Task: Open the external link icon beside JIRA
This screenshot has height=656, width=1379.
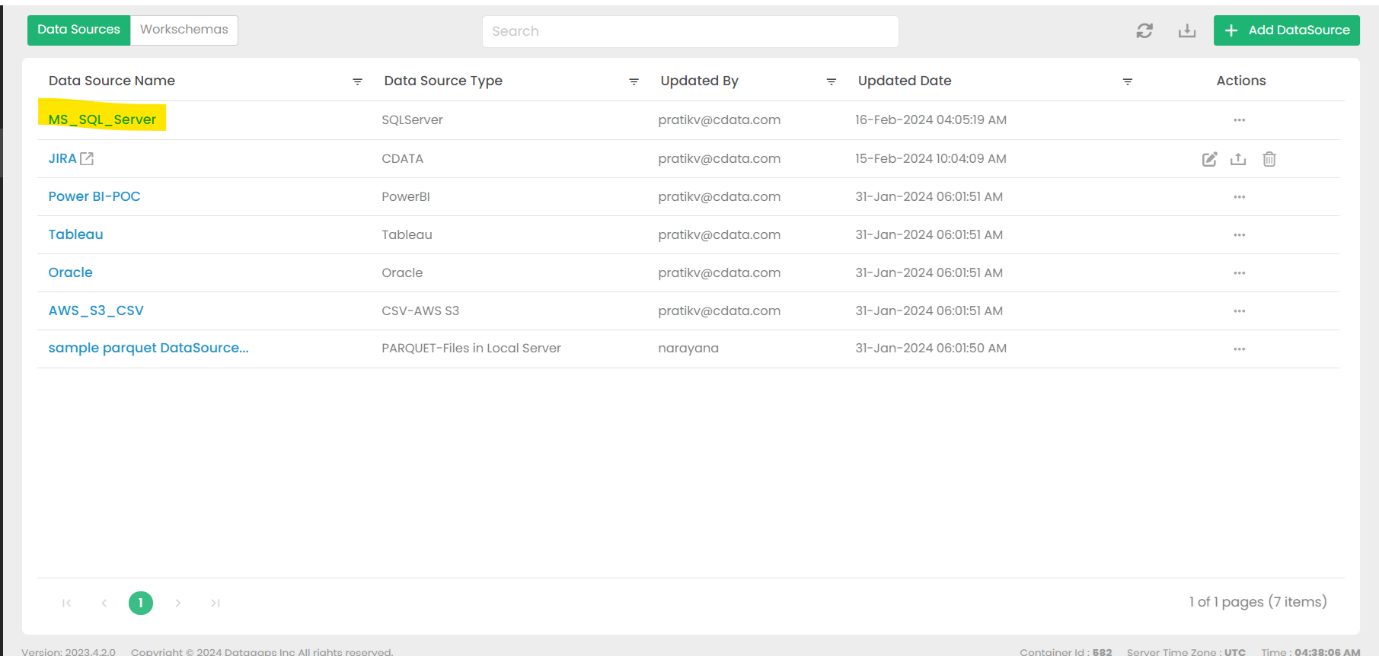Action: [x=87, y=159]
